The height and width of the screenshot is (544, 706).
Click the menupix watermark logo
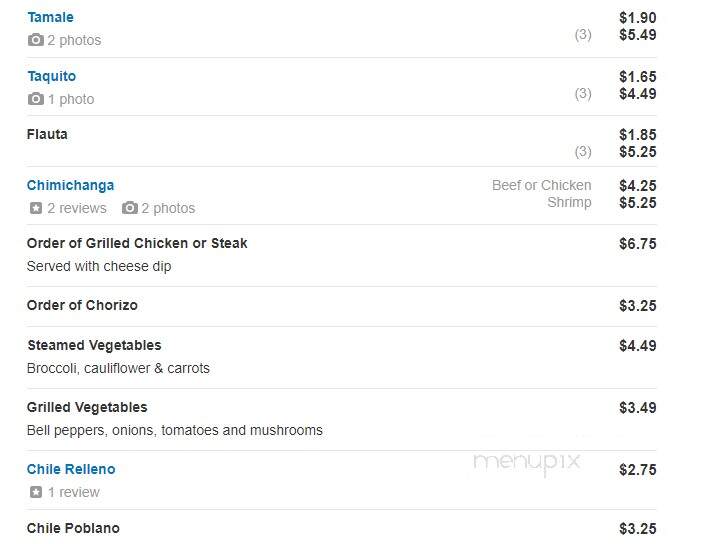[x=526, y=463]
